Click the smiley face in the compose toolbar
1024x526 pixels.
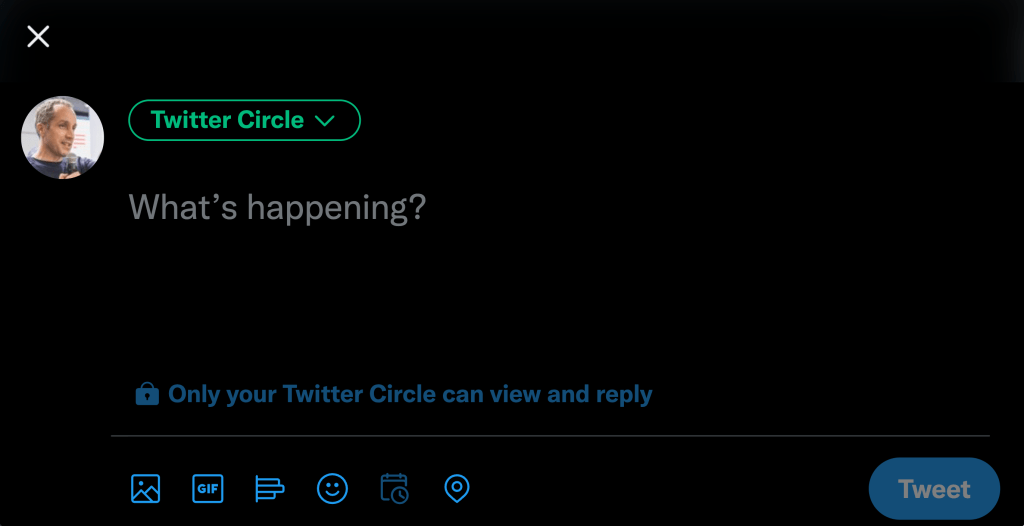coord(332,489)
